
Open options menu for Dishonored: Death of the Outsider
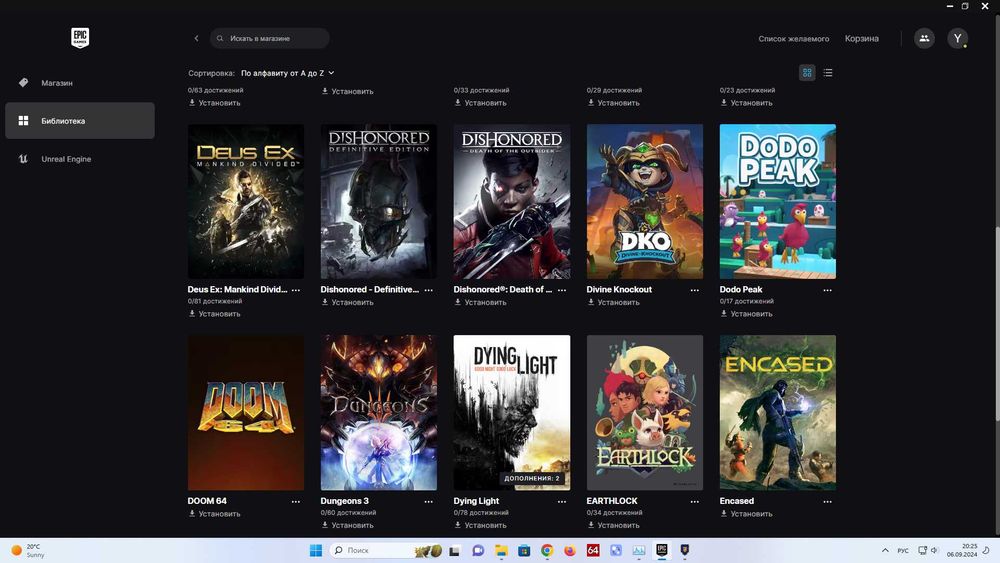coord(562,289)
